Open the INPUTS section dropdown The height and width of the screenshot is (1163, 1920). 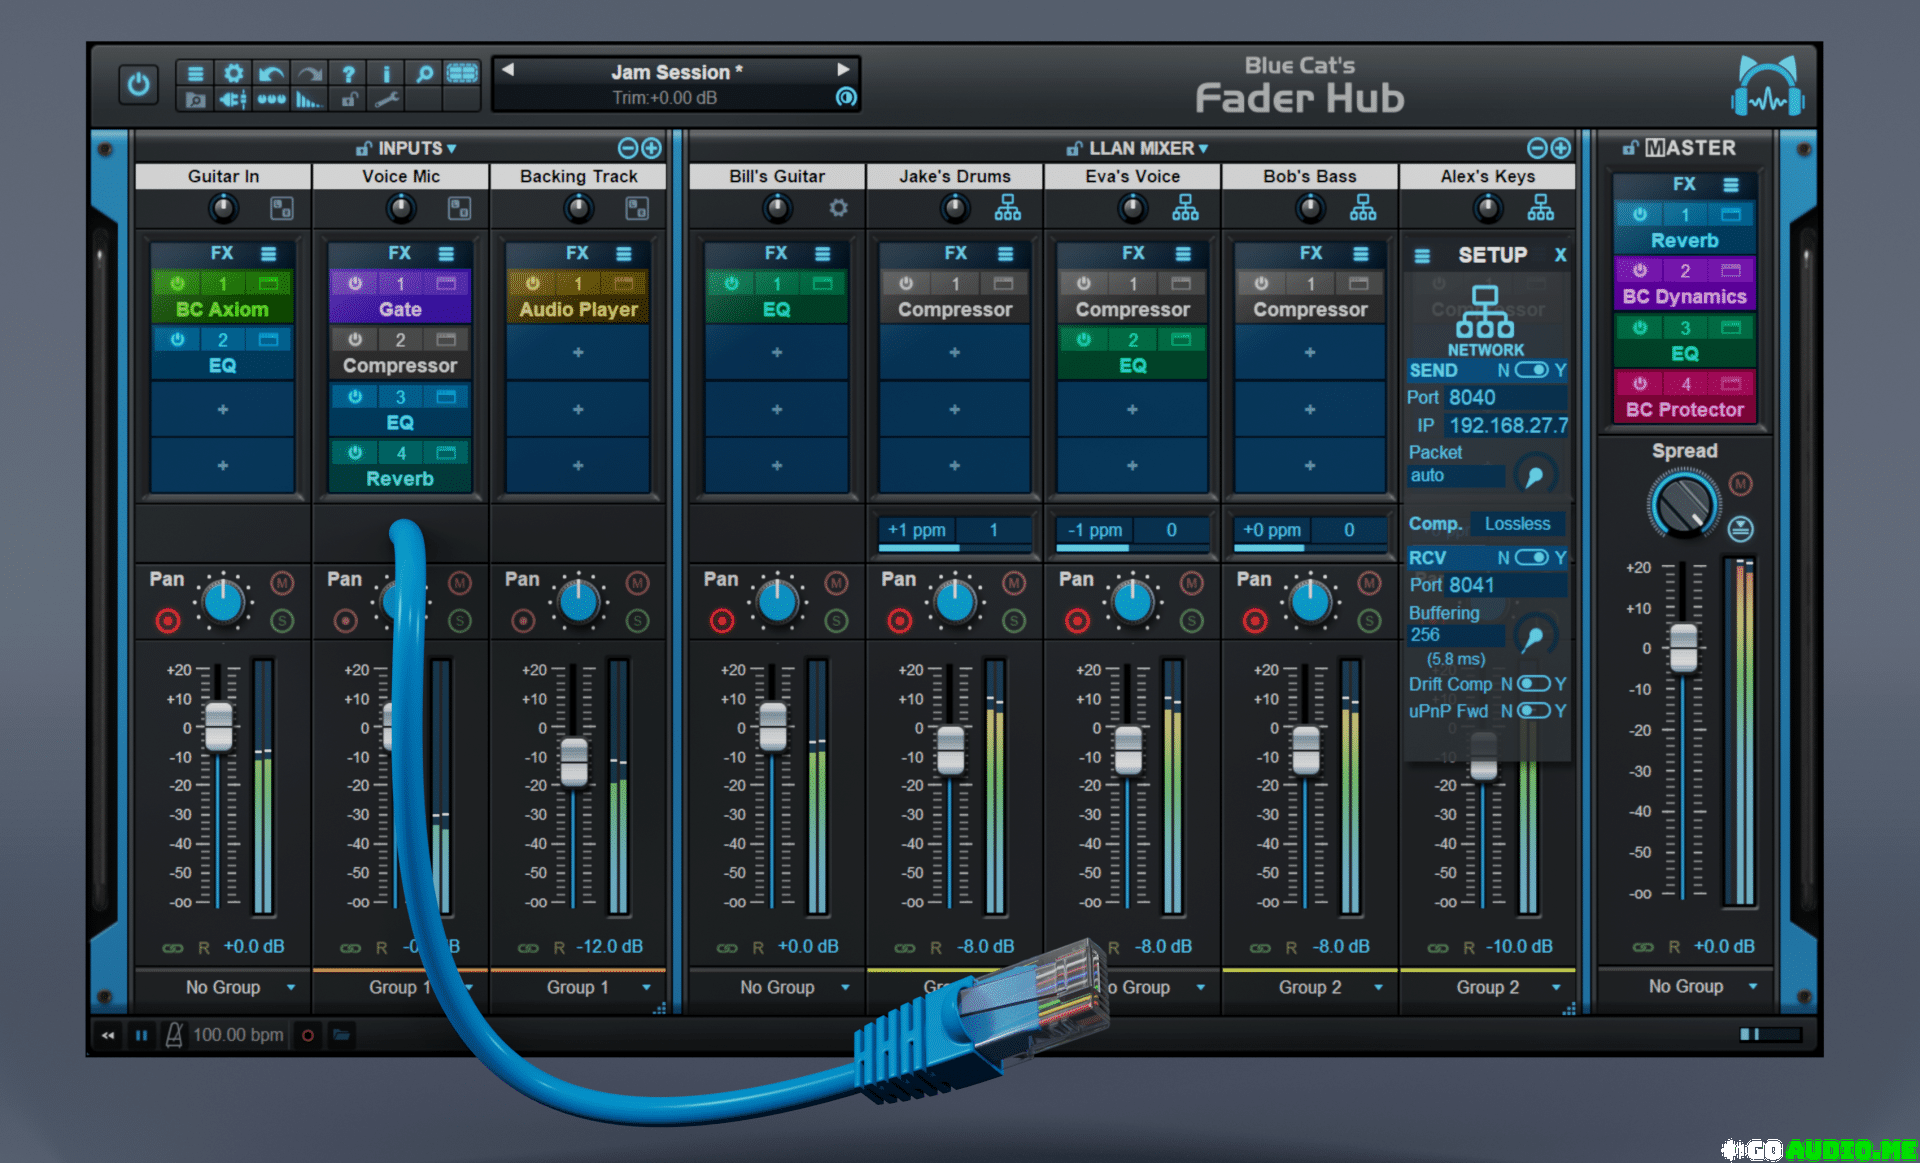click(452, 149)
